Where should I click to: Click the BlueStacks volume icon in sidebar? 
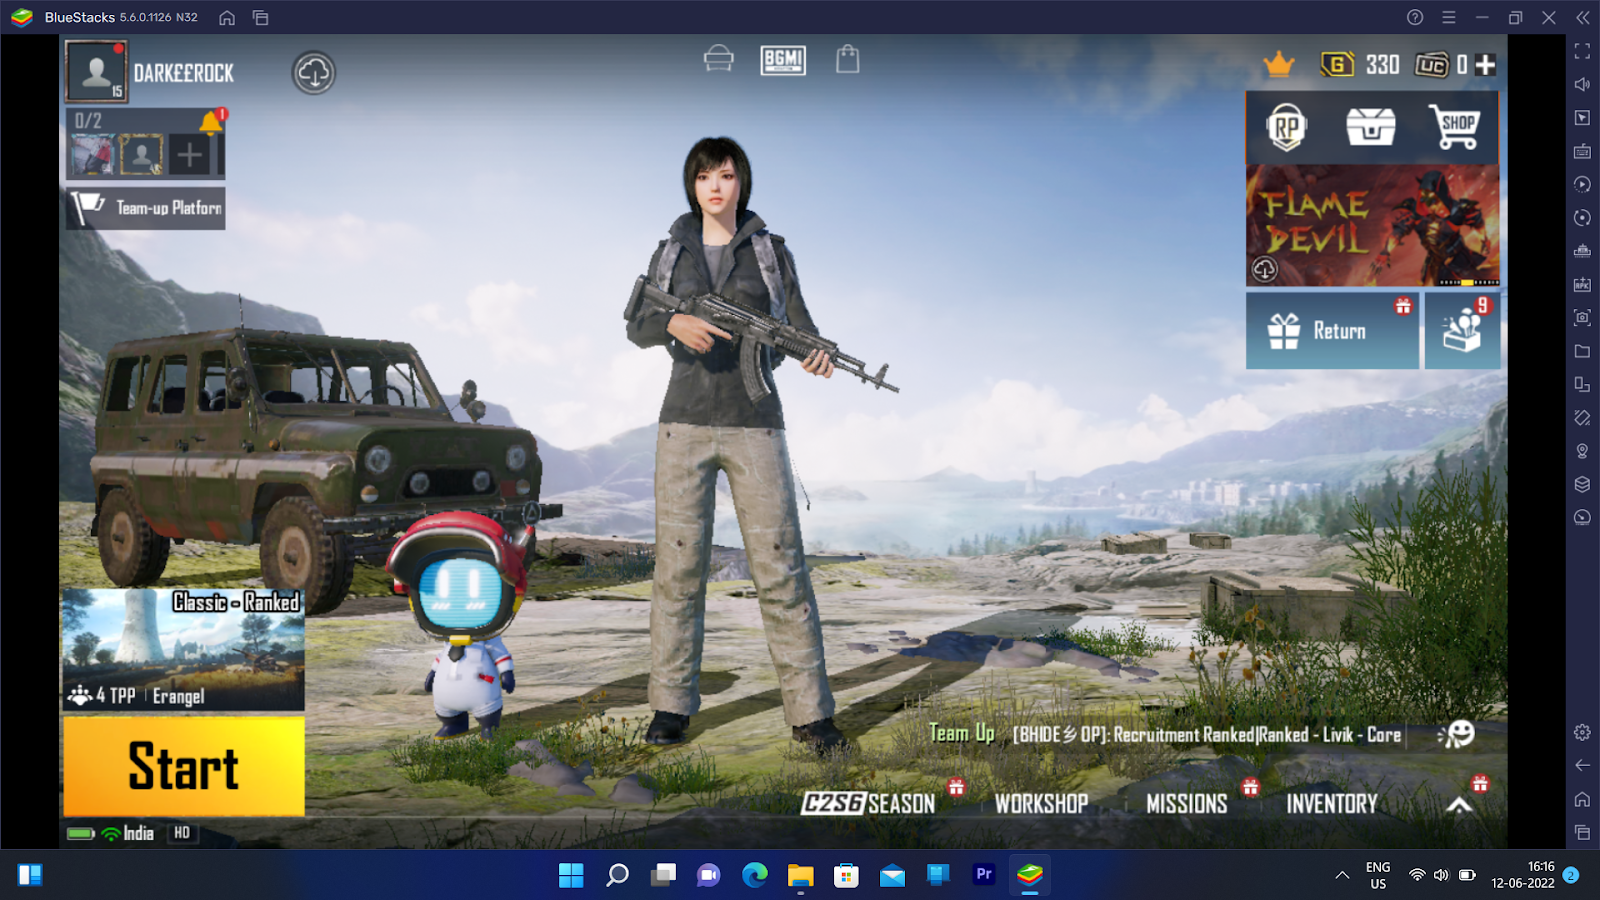1582,85
